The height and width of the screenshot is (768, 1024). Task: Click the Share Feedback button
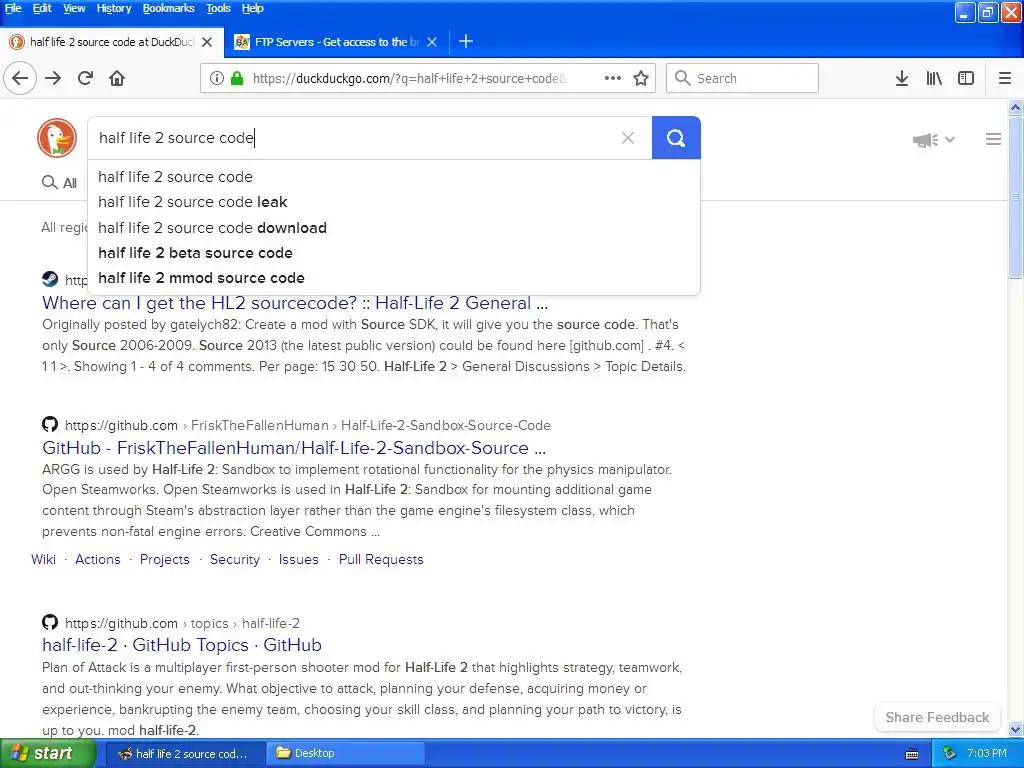(x=937, y=718)
